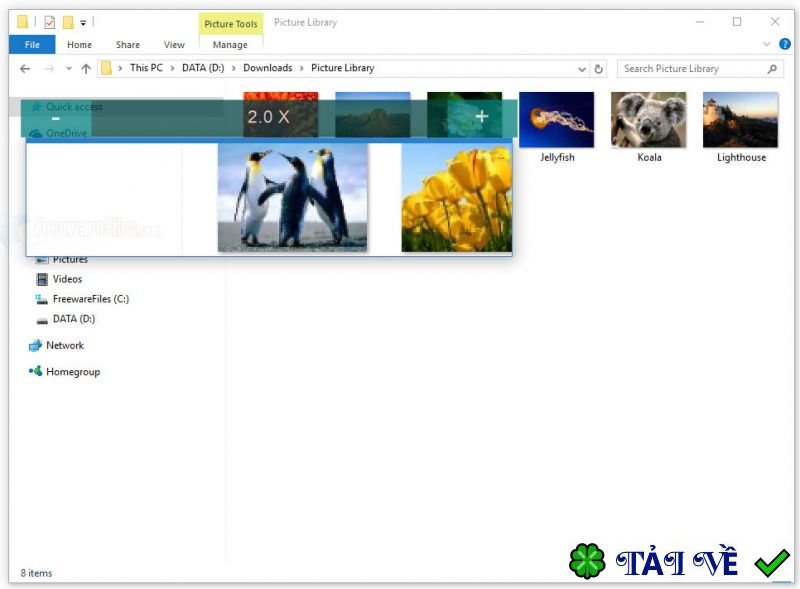Go back with the left arrow button

point(25,68)
